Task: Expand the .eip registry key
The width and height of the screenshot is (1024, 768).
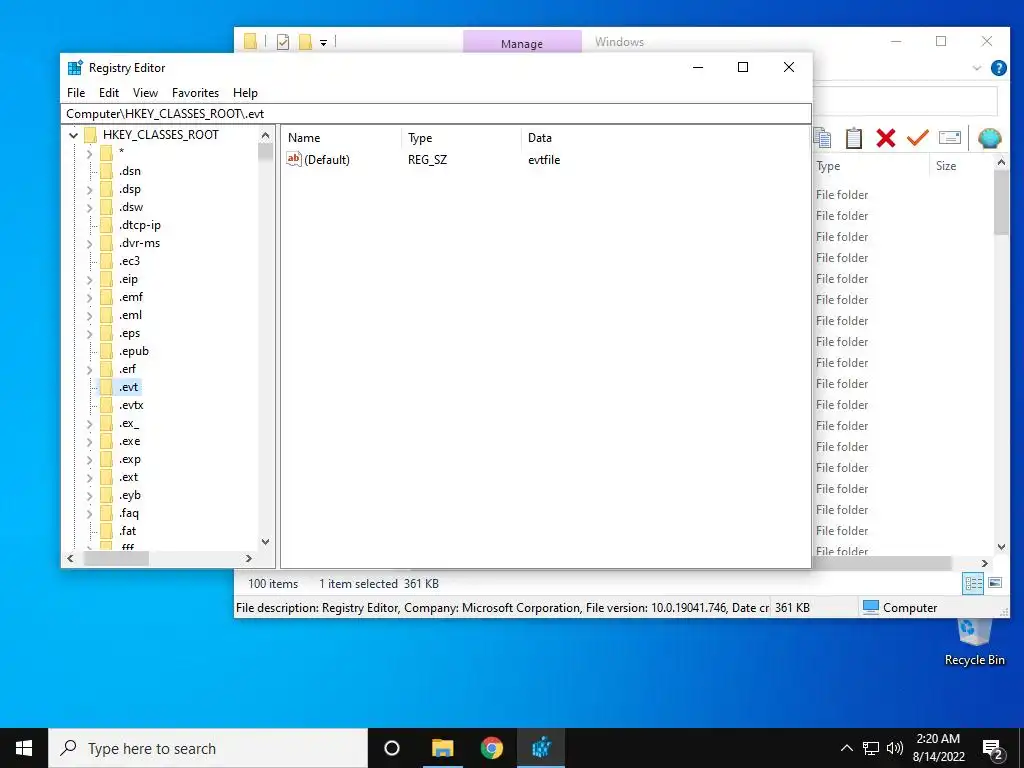Action: click(x=89, y=280)
